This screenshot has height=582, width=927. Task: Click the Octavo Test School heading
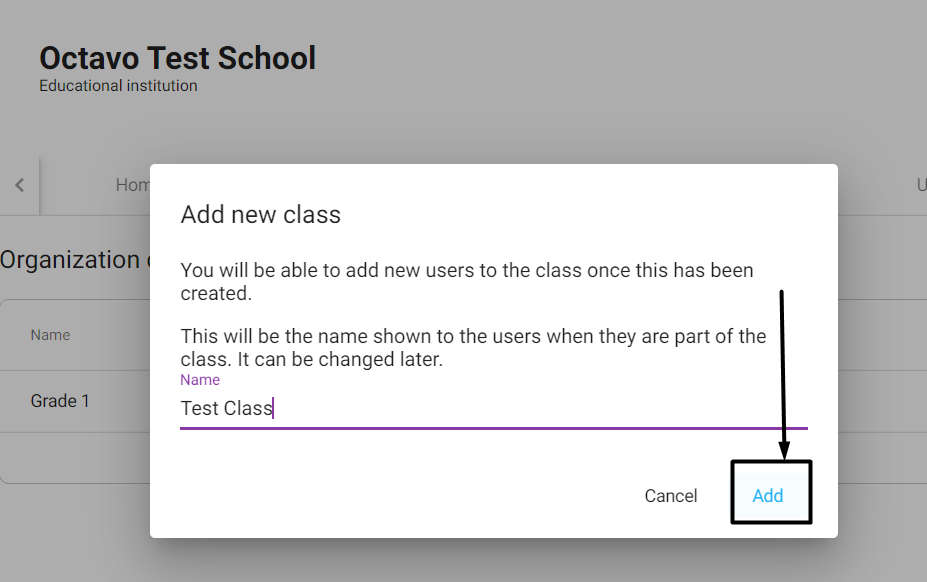pyautogui.click(x=177, y=58)
